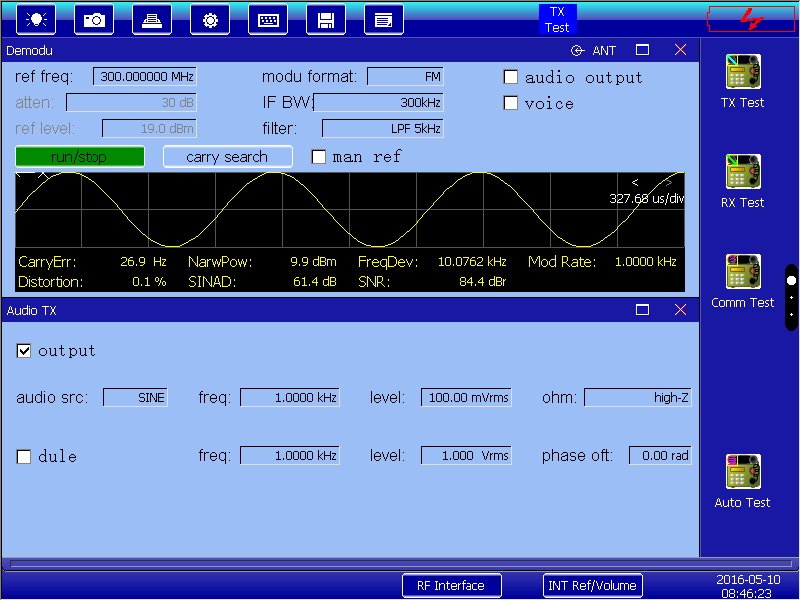
Task: Click the Audio TX panel title
Action: [32, 310]
